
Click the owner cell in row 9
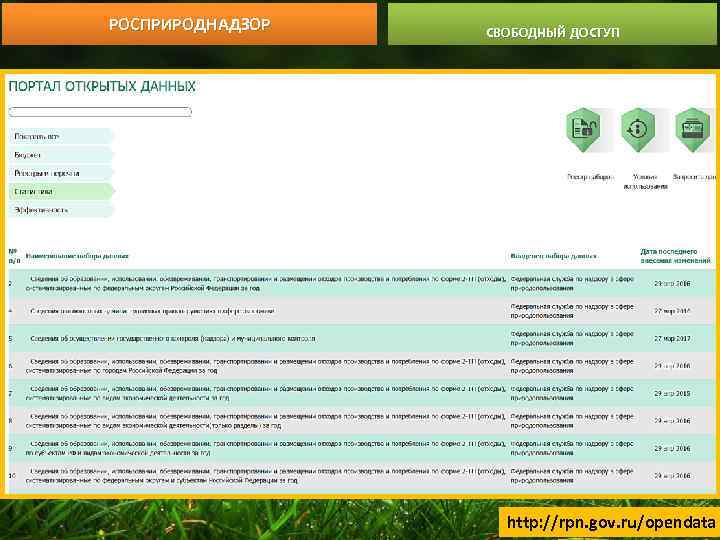572,448
